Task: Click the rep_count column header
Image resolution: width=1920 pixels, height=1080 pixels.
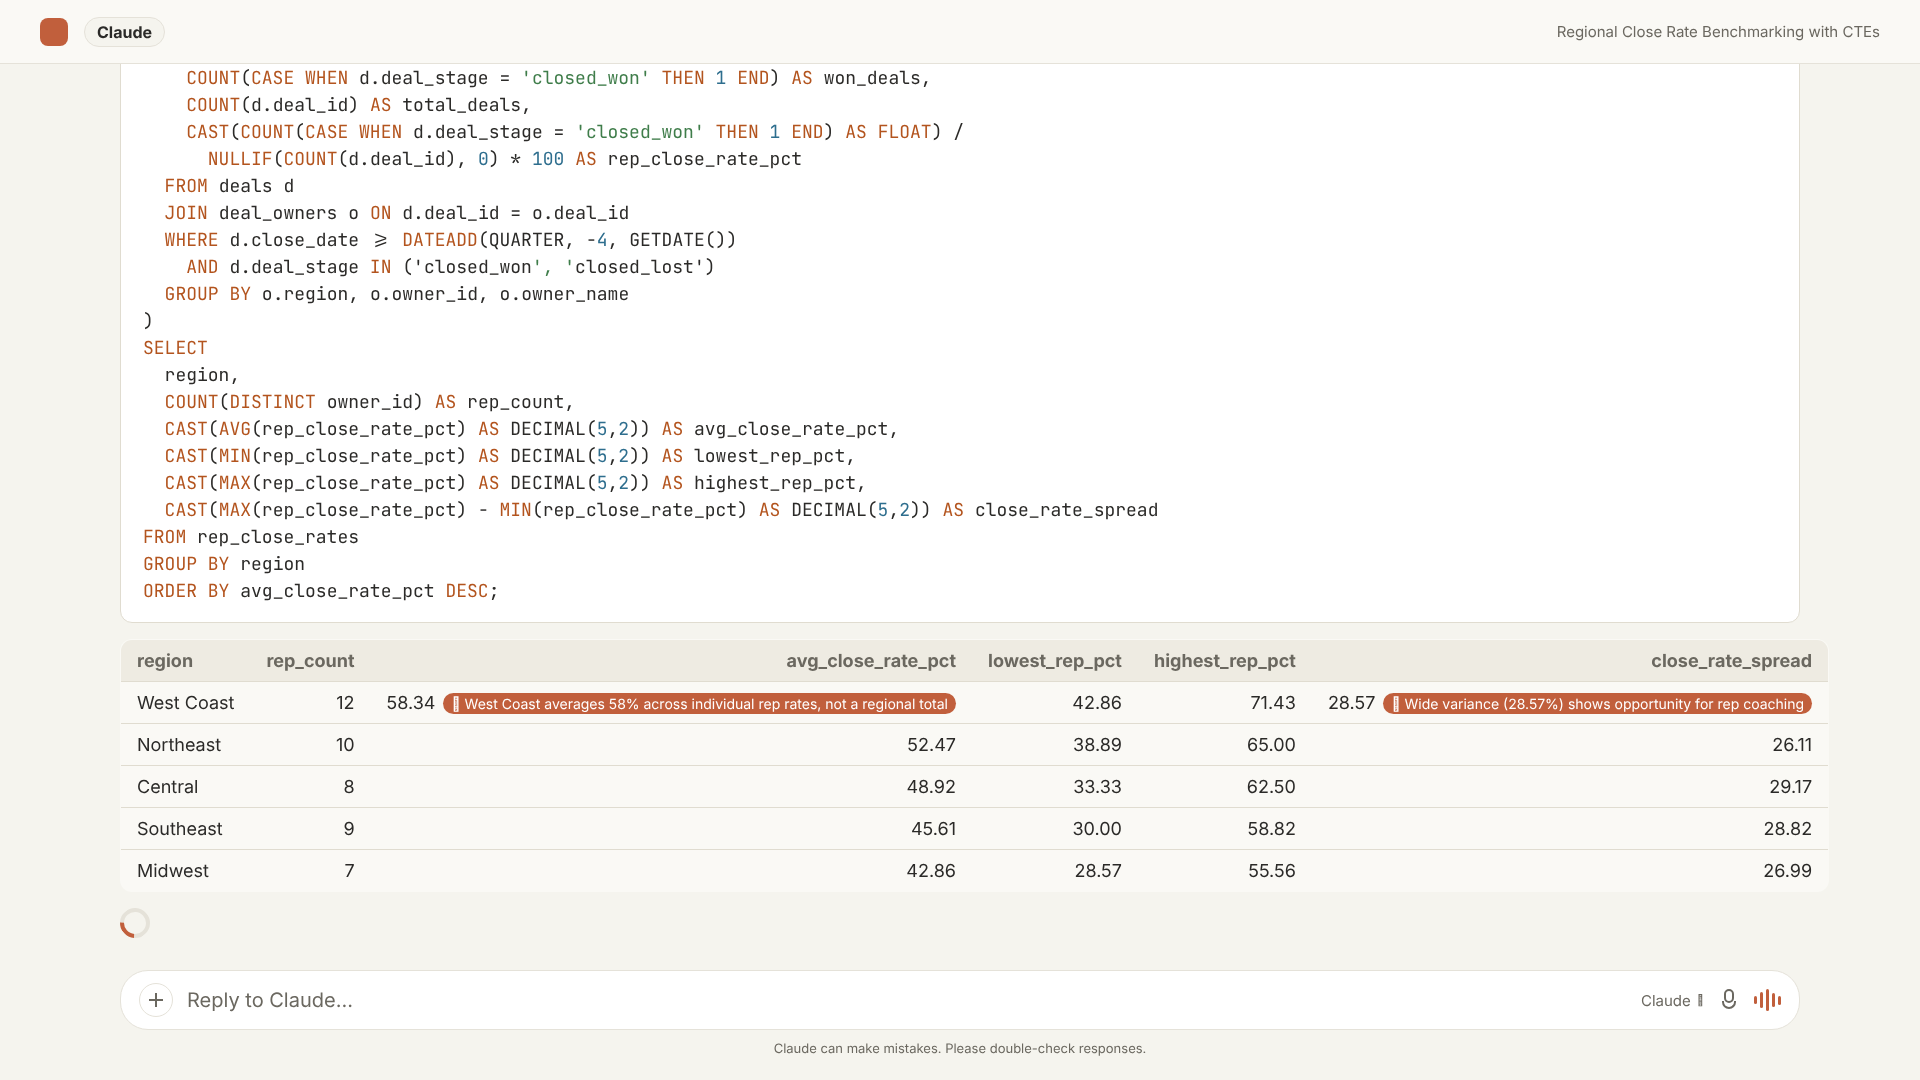Action: (x=310, y=661)
